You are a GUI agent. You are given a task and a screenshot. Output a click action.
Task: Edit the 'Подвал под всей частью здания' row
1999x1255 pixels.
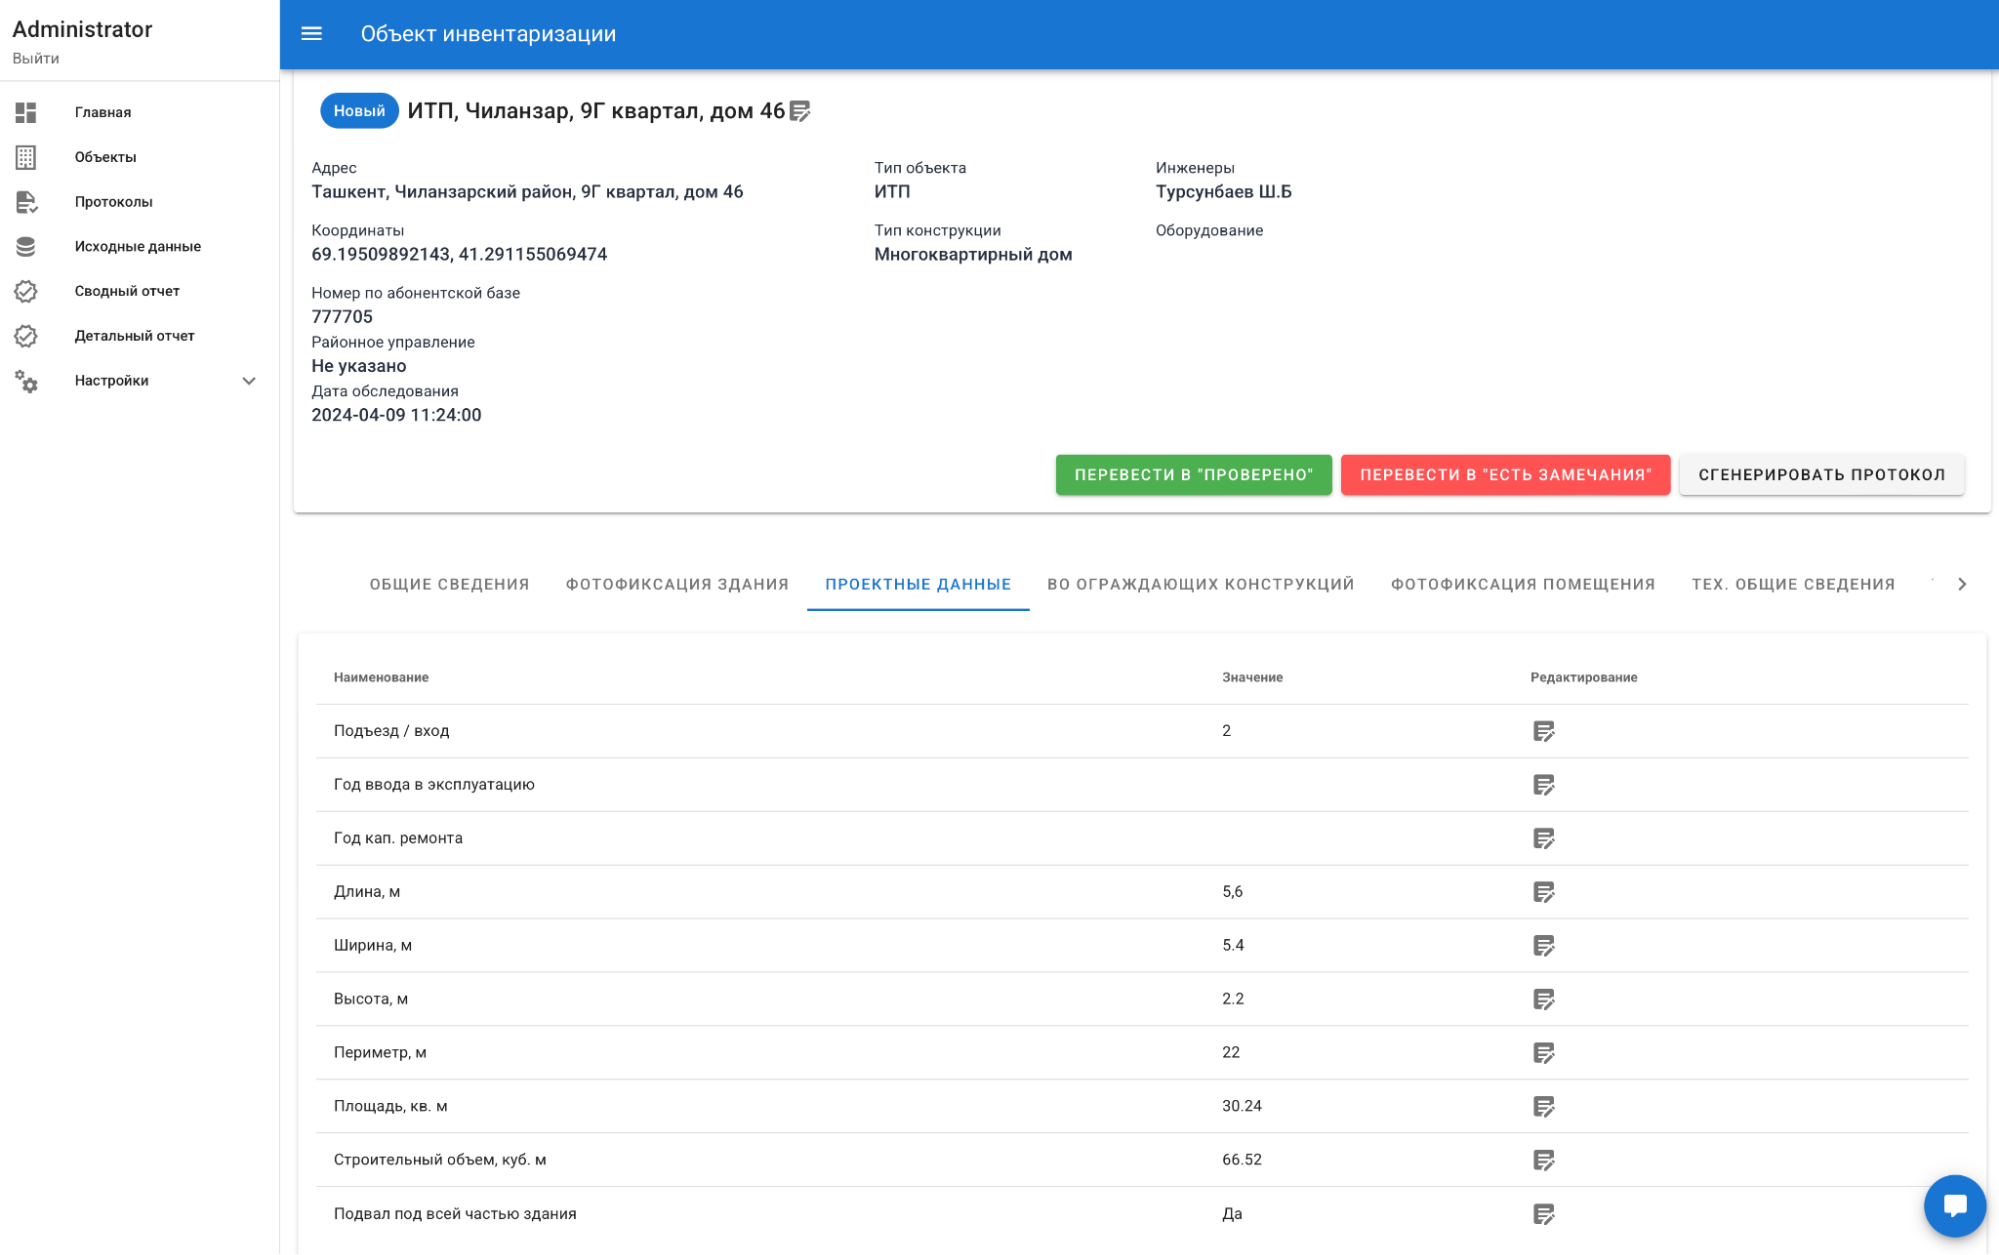(x=1543, y=1214)
